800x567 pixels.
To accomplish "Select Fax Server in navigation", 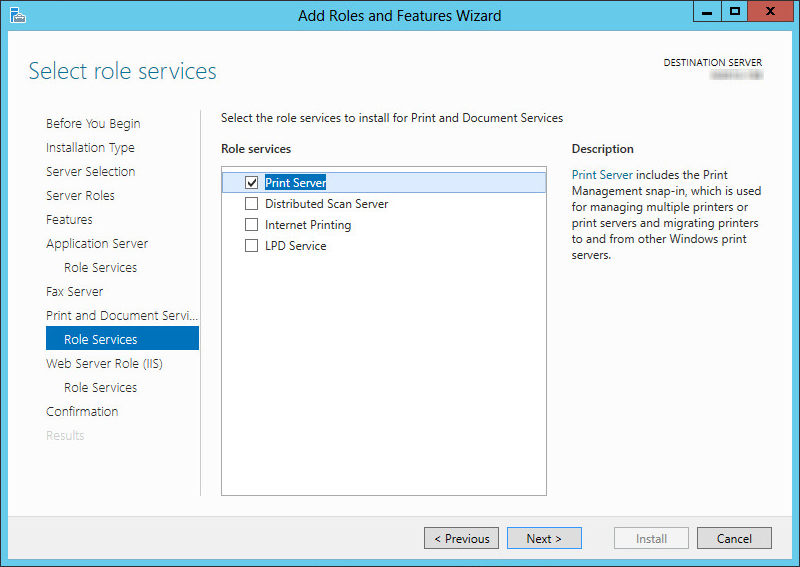I will [x=74, y=292].
